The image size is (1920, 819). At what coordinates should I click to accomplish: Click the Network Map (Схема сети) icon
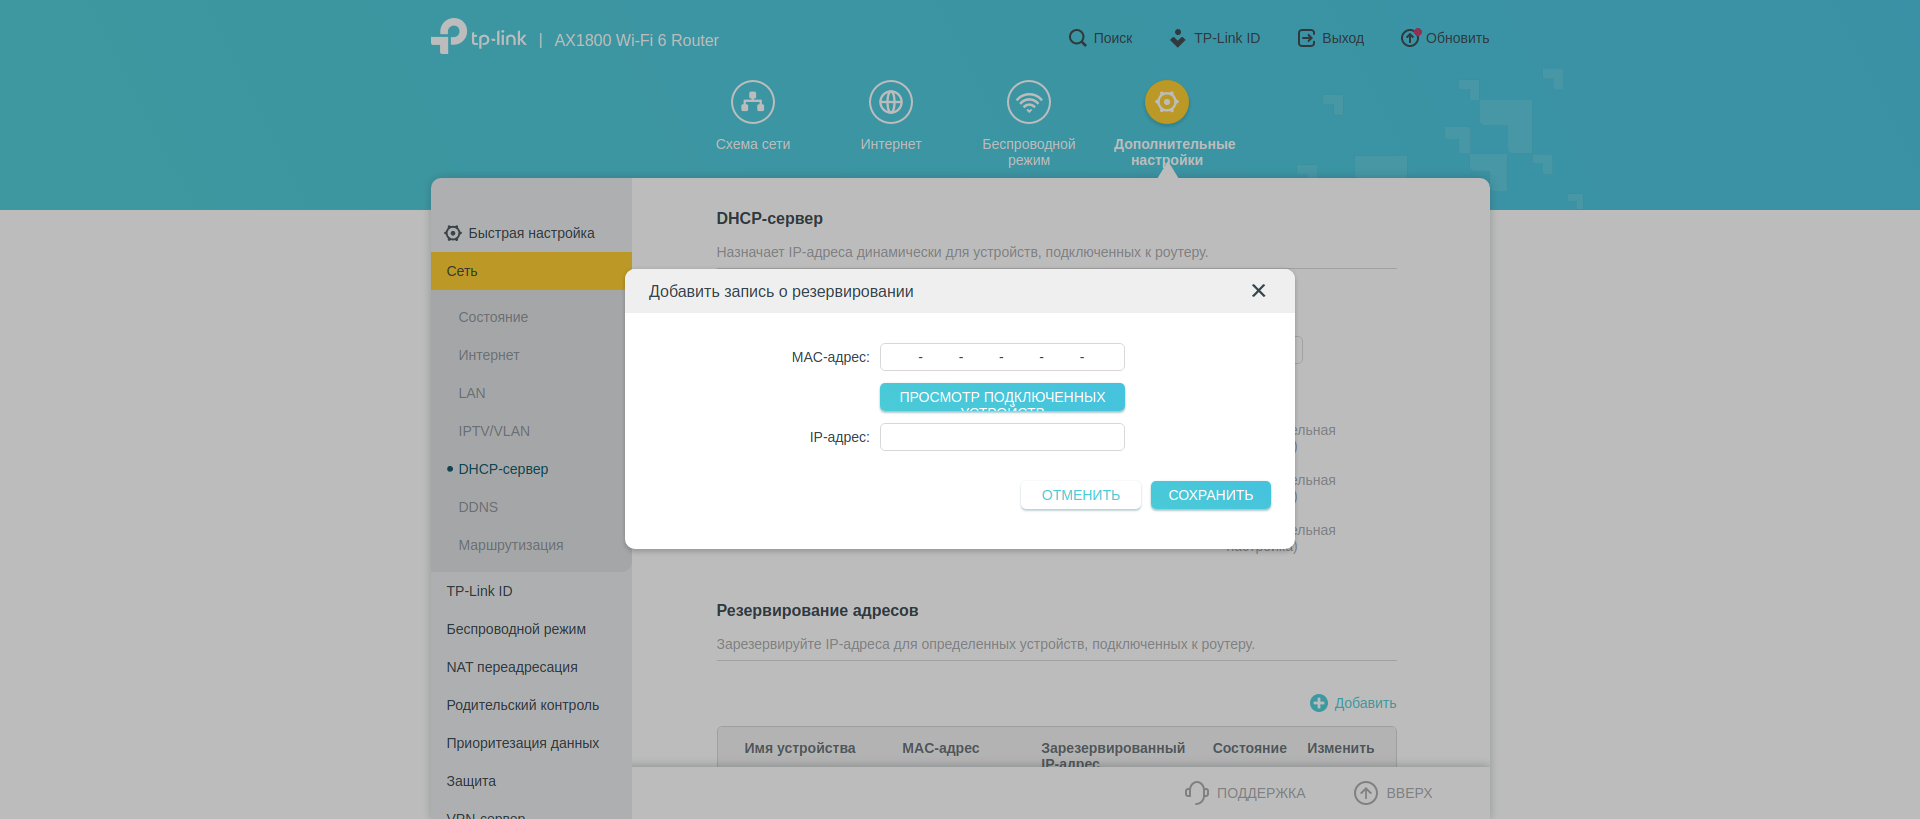752,102
